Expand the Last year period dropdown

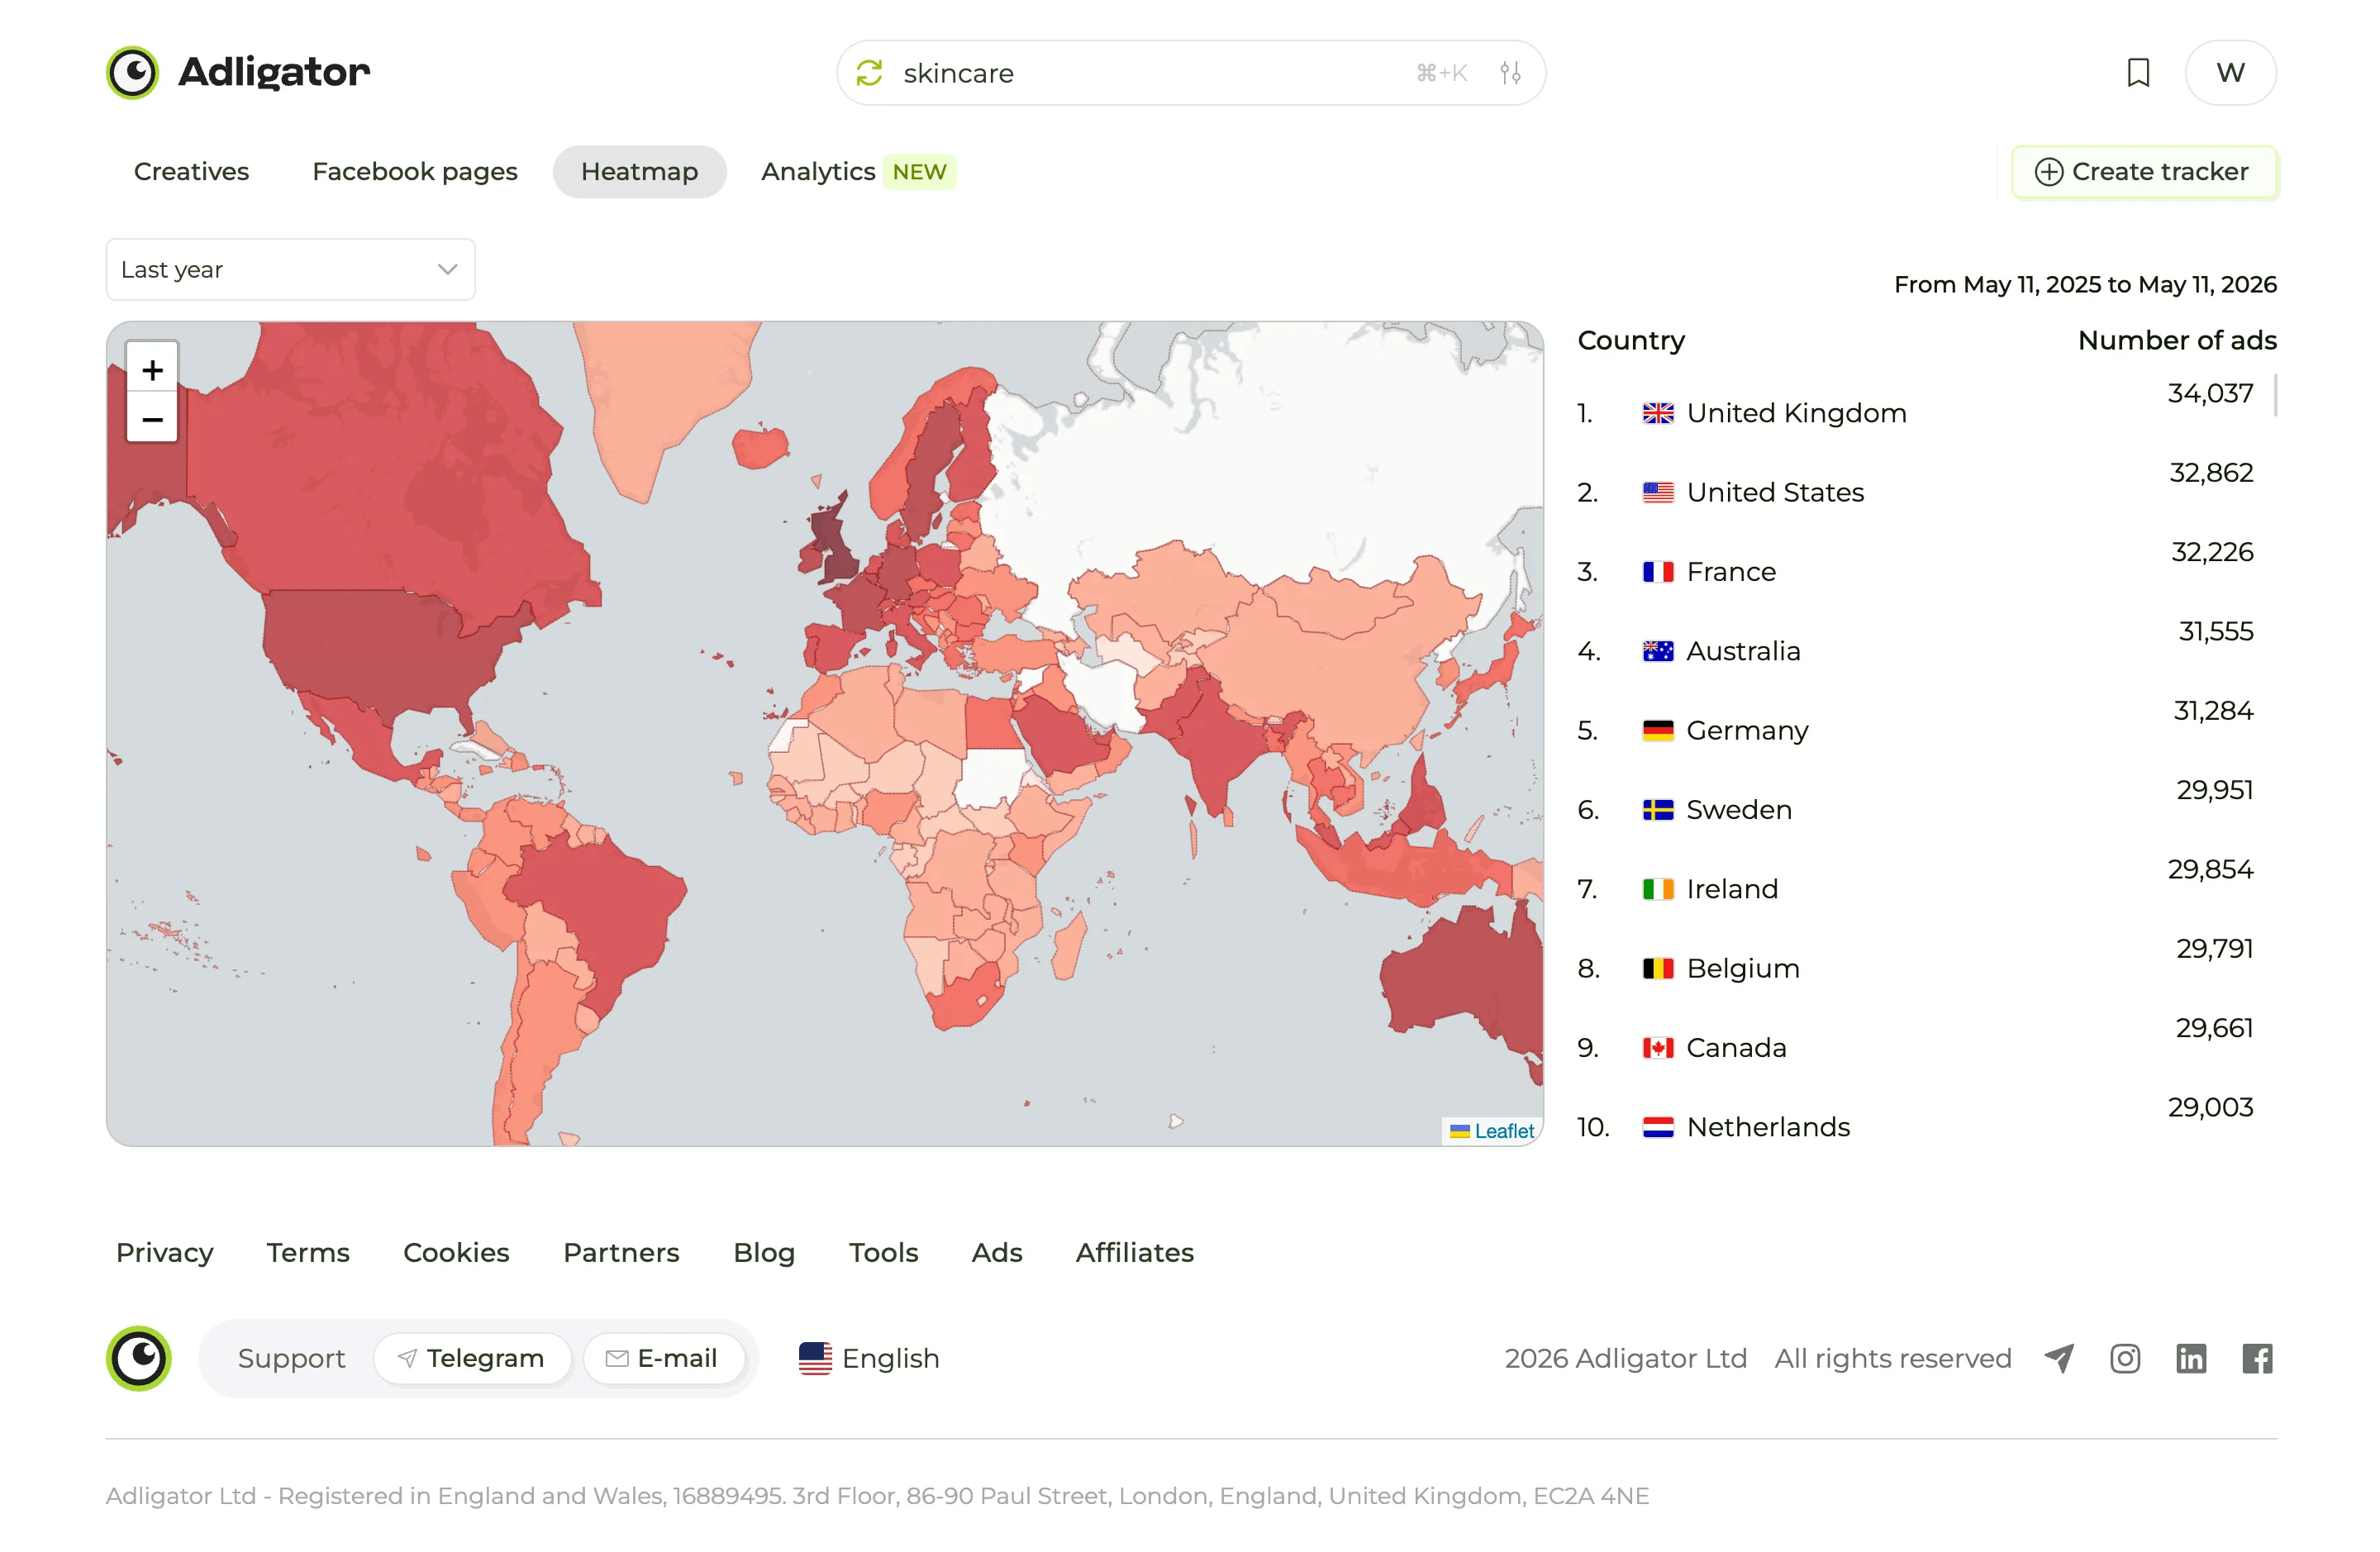point(290,269)
